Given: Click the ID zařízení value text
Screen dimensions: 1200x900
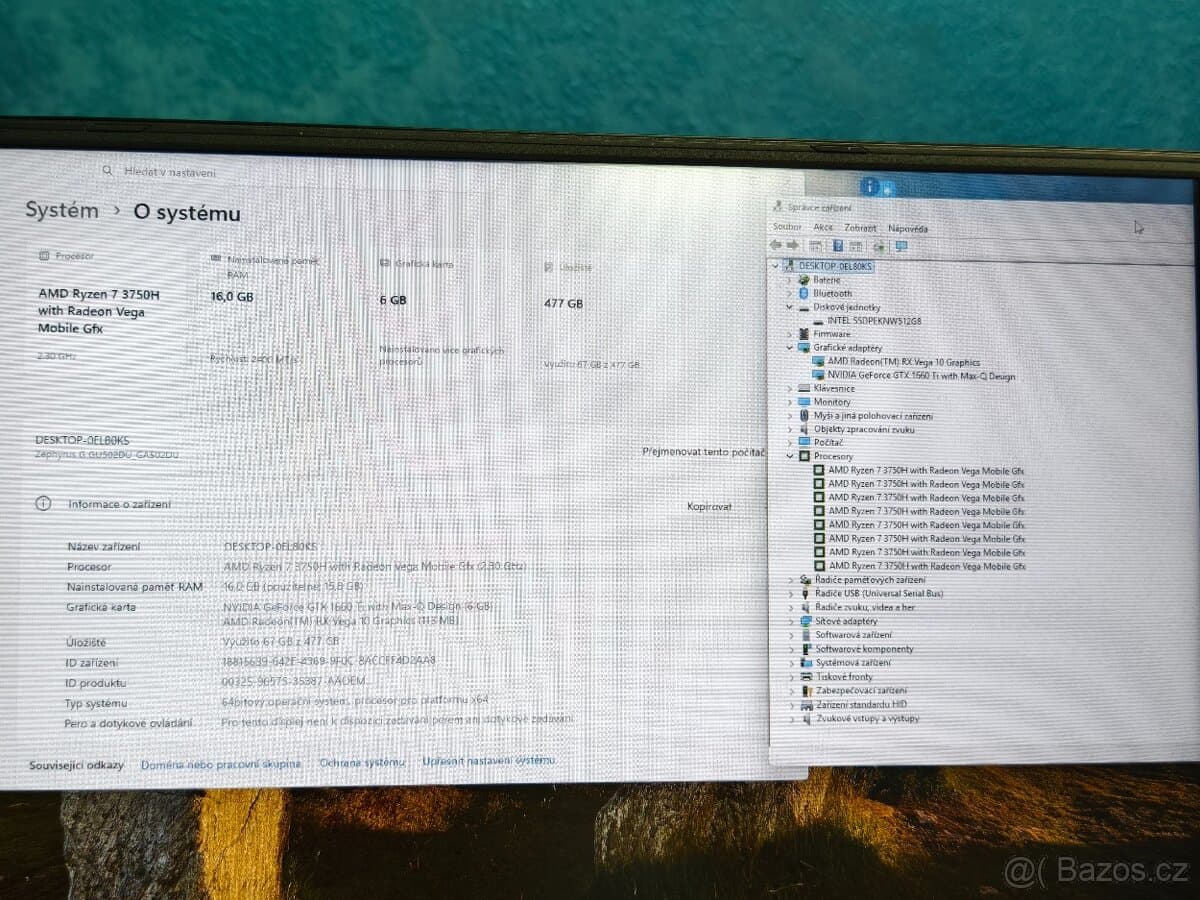Looking at the screenshot, I should 328,661.
